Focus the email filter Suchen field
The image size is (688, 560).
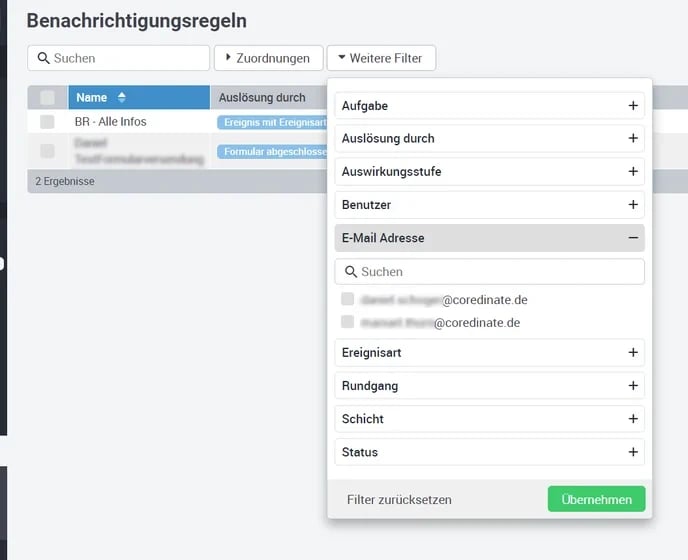point(489,272)
